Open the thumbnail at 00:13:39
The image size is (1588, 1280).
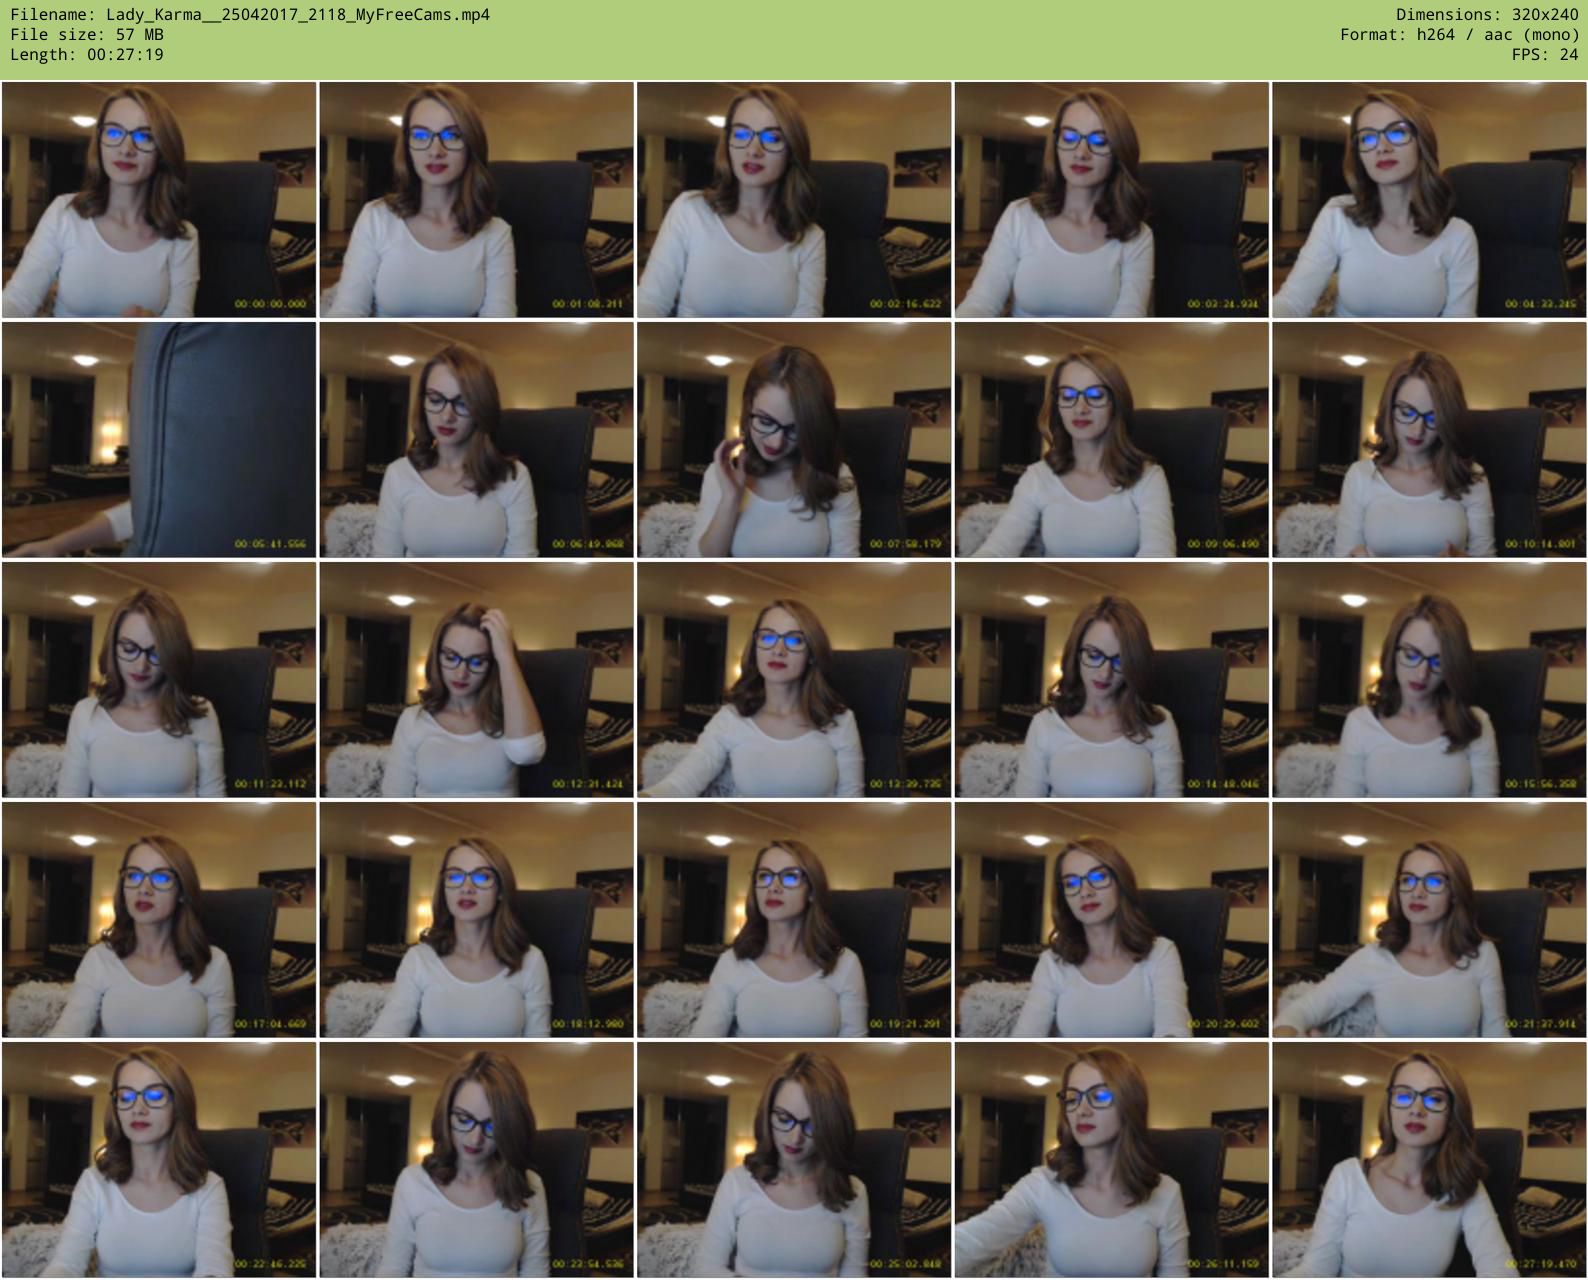click(794, 679)
